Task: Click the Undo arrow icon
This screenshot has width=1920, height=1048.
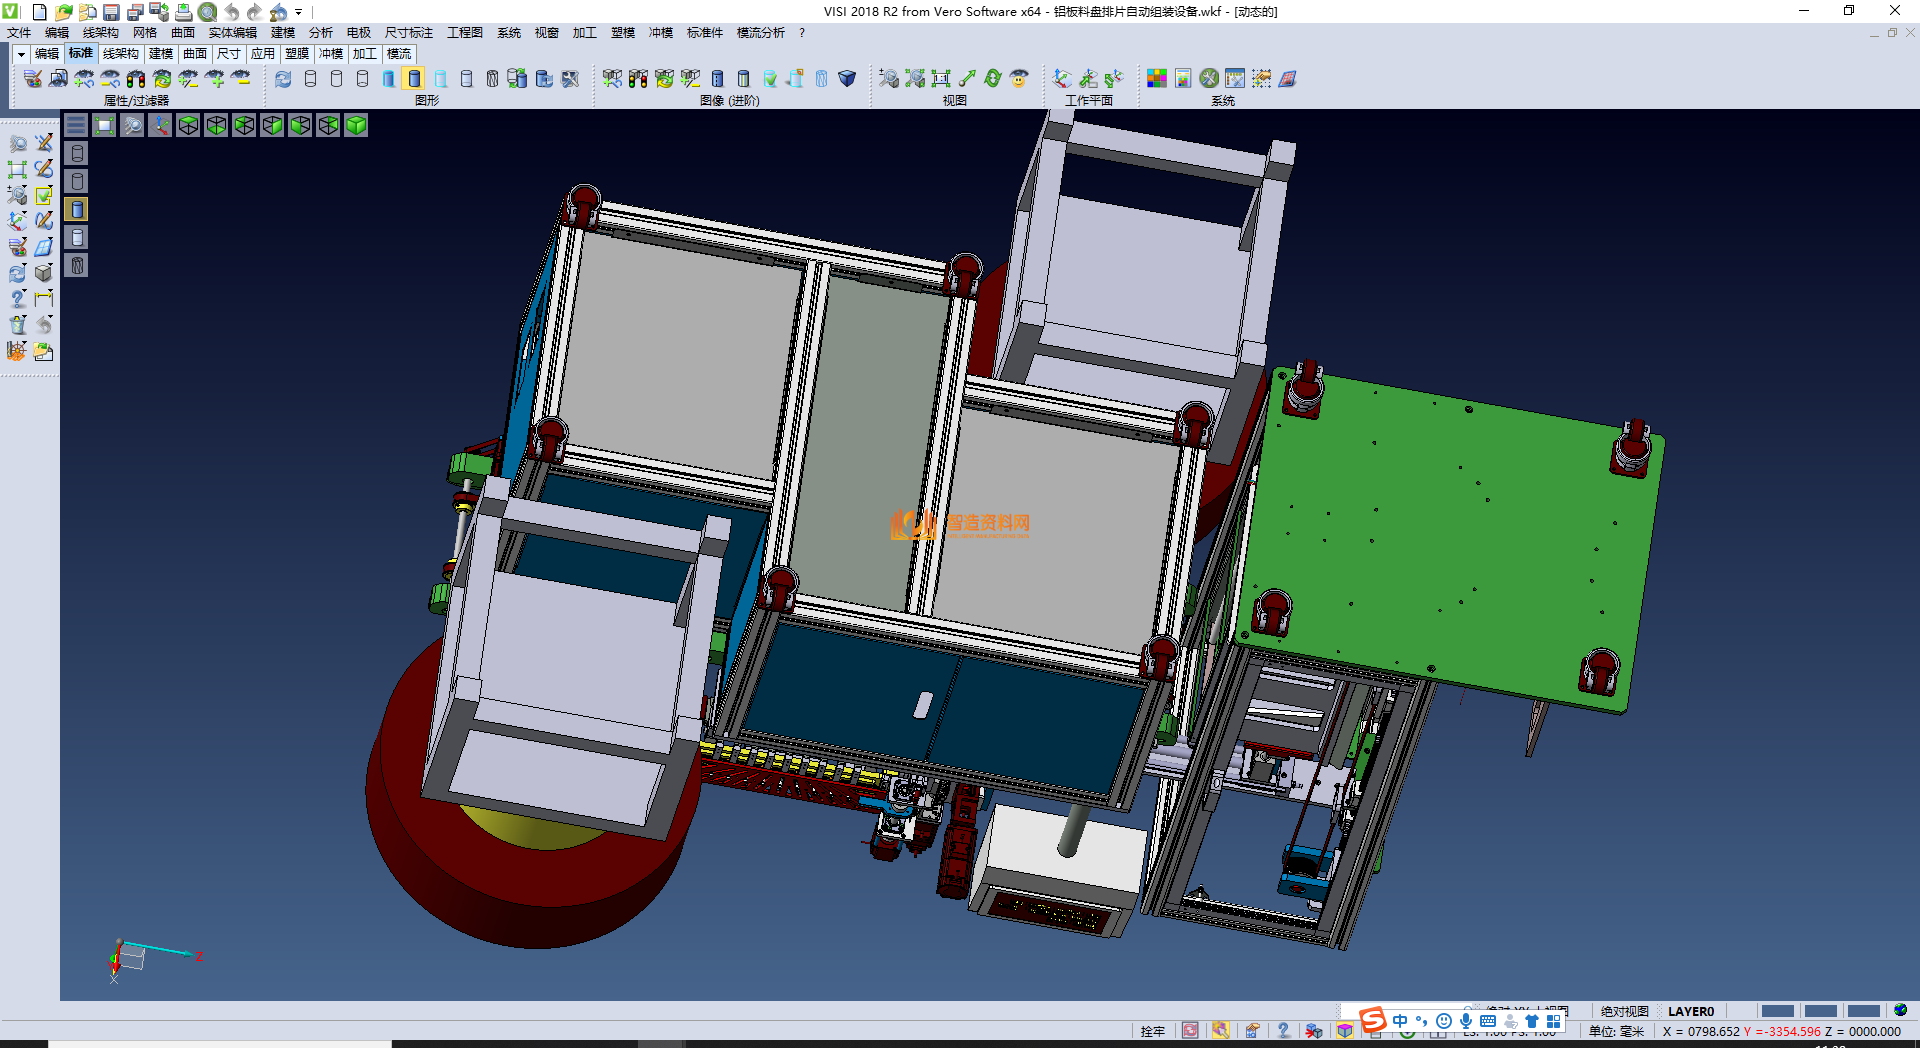Action: pyautogui.click(x=231, y=12)
